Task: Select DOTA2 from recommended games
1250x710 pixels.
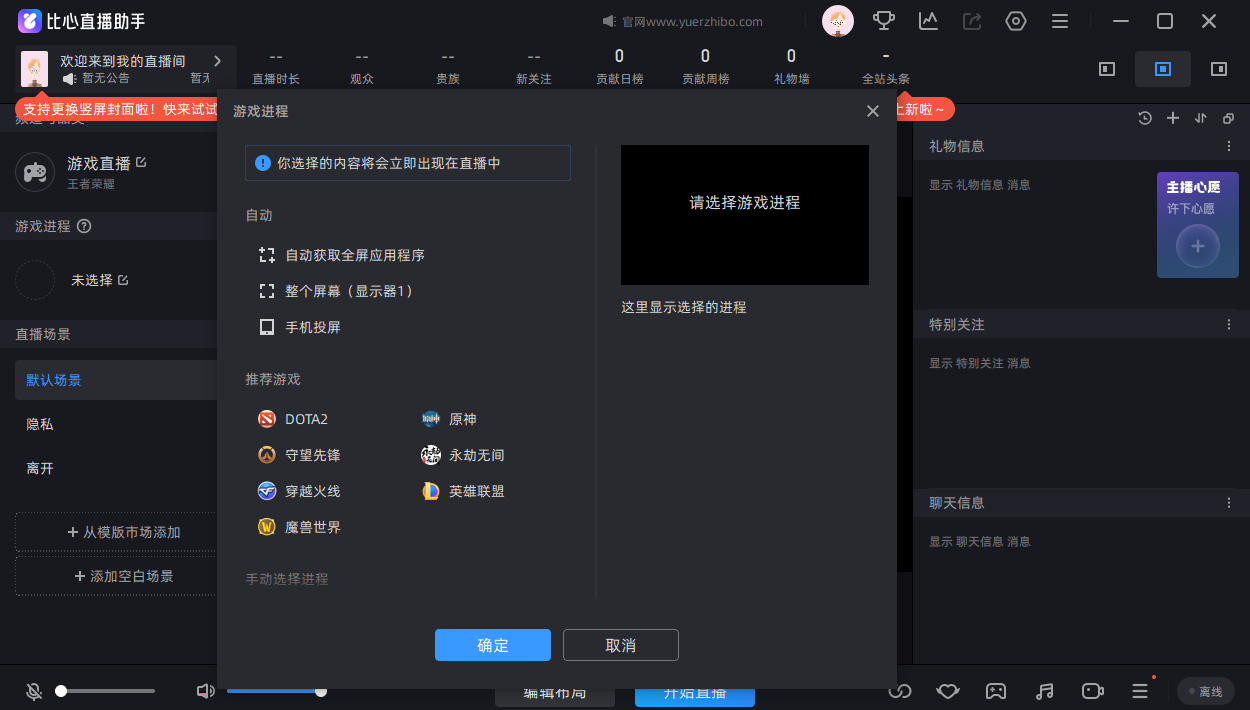Action: click(293, 419)
